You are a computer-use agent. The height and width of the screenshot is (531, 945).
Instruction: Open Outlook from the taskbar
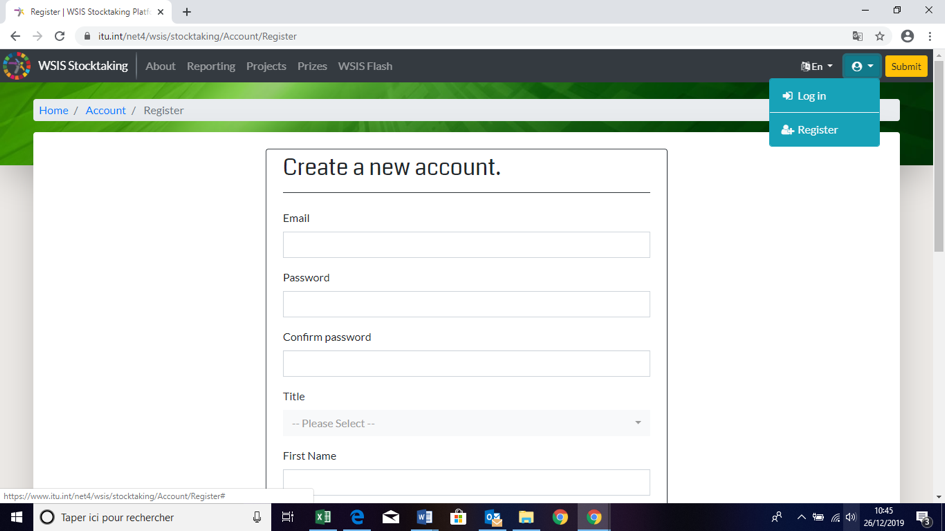[x=492, y=517]
